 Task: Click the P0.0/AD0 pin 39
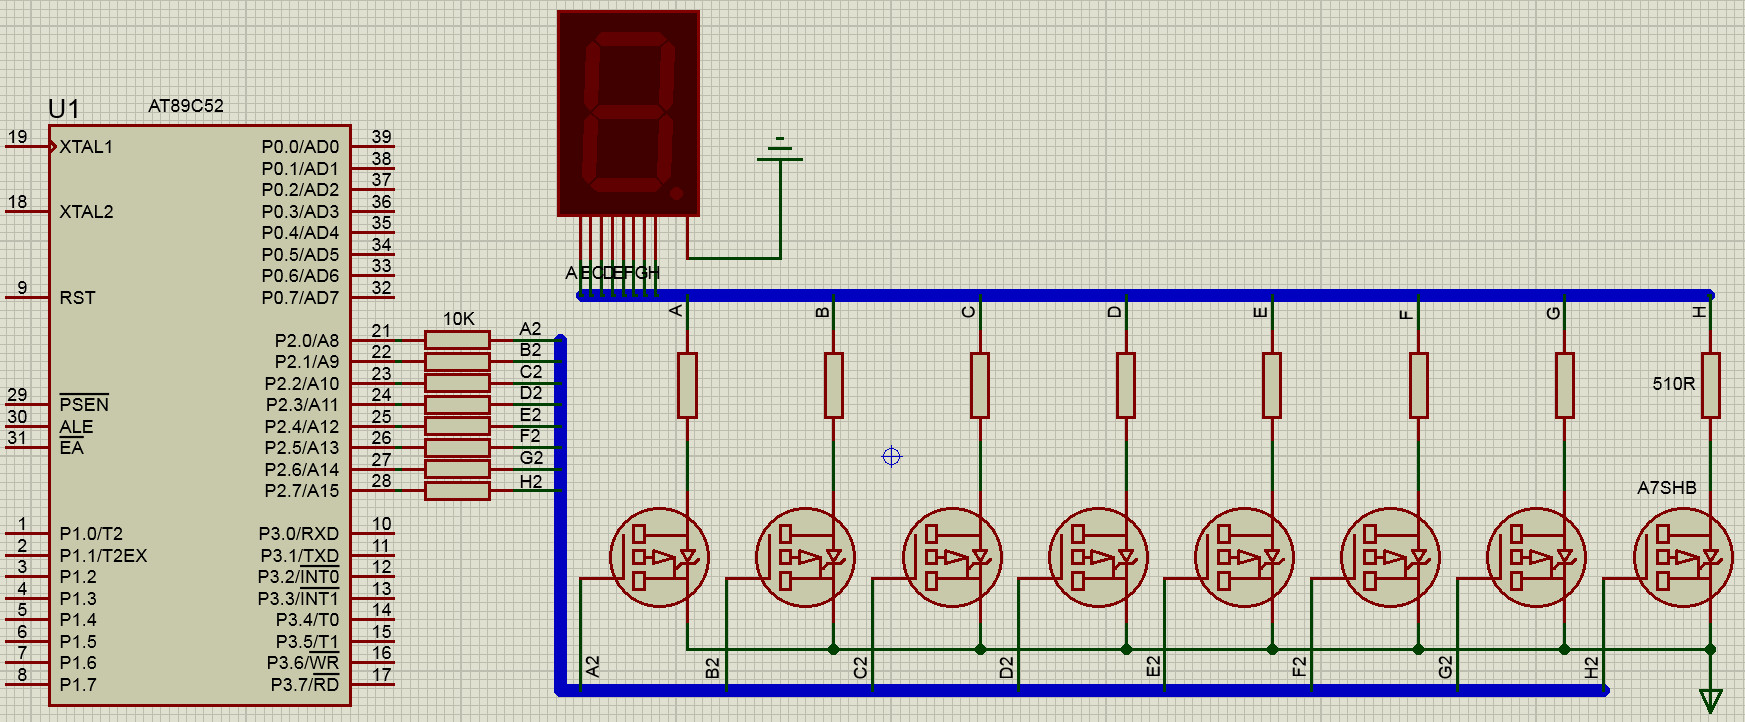pos(373,146)
